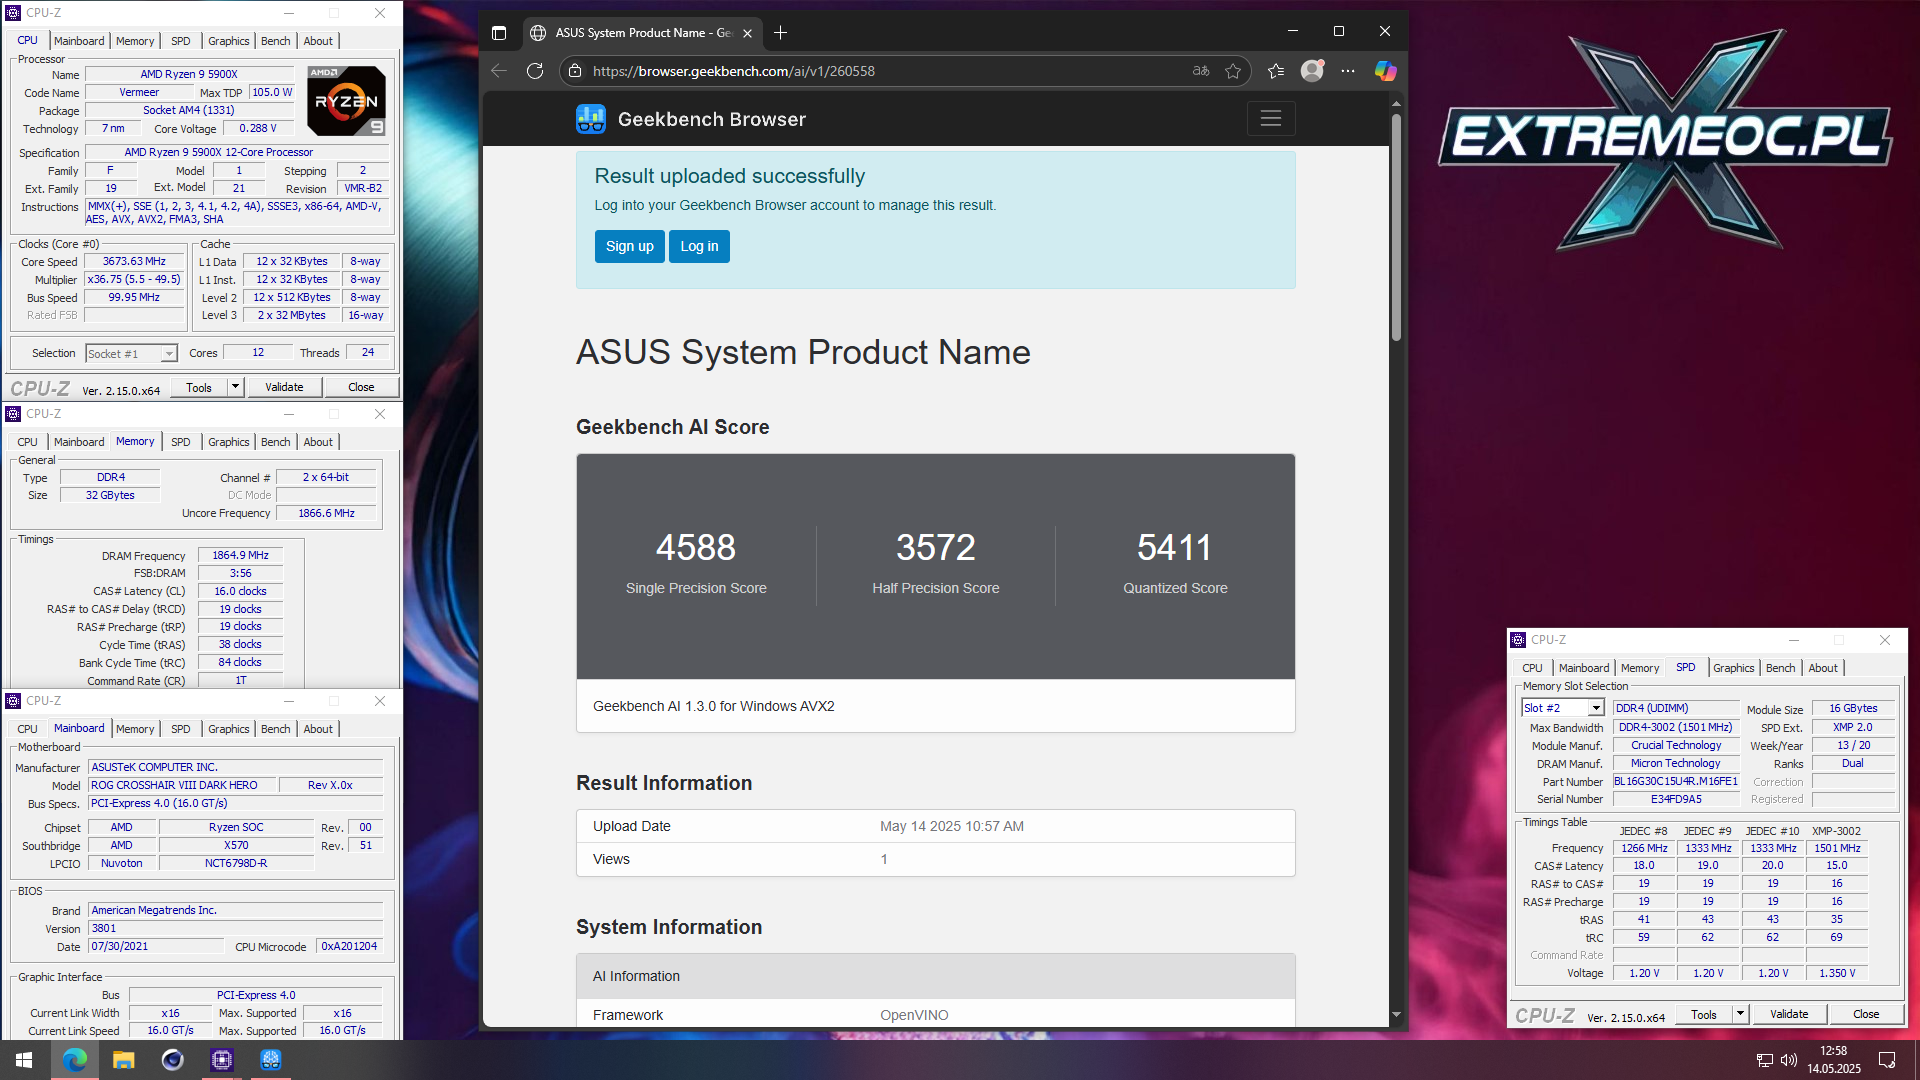
Task: Add page to favorites star
Action: 1233,71
